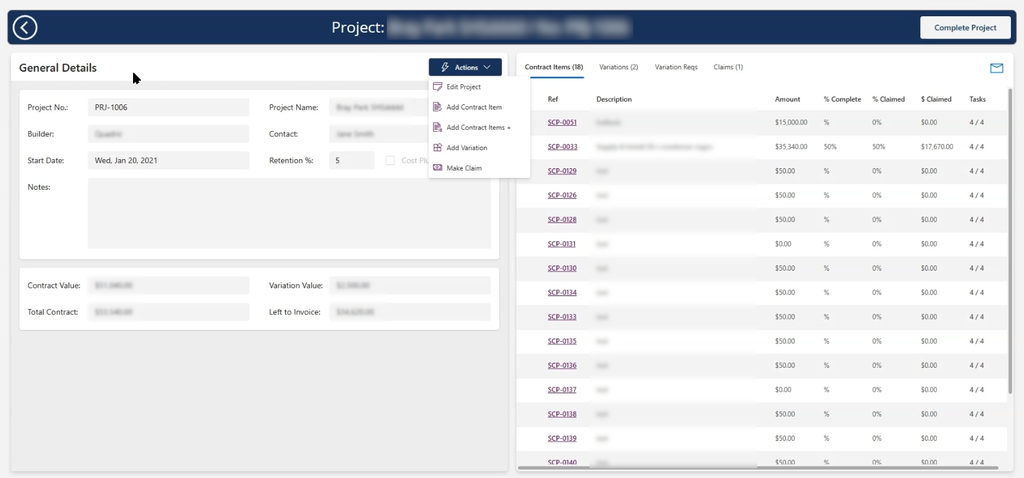Open contract item SCP-0138
The image size is (1024, 478).
(x=562, y=414)
